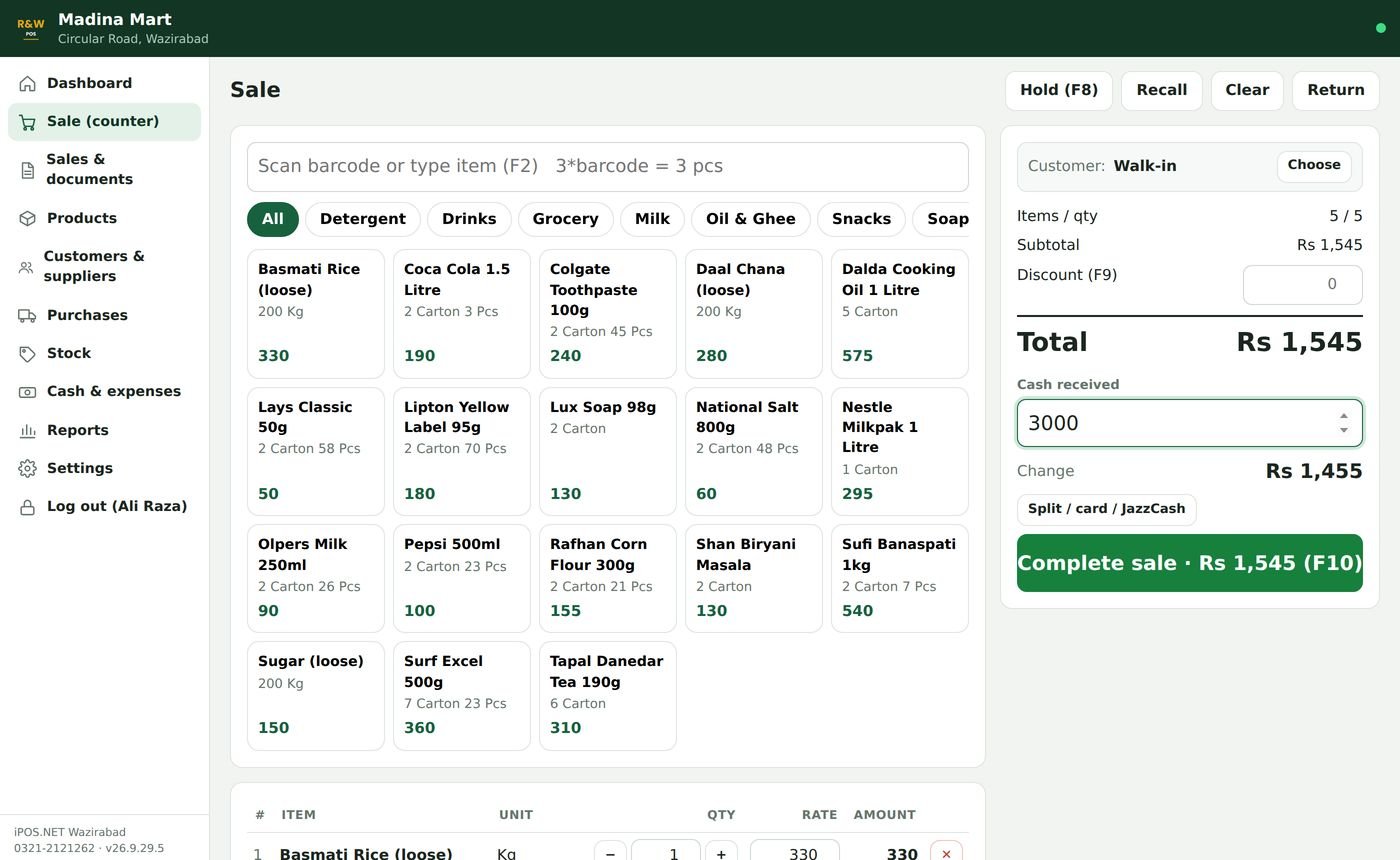The image size is (1400, 860).
Task: Increase Cash received using the up arrow
Action: coord(1344,416)
